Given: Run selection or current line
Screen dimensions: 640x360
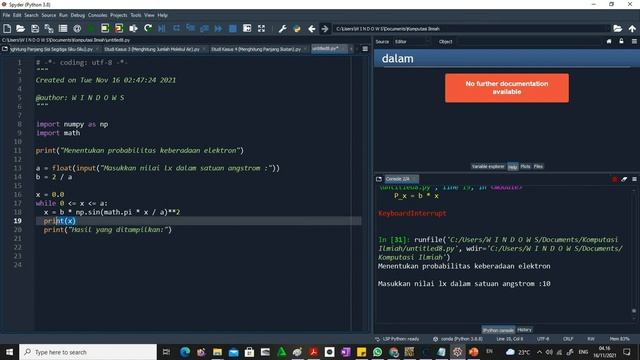Looking at the screenshot, I should coord(133,29).
